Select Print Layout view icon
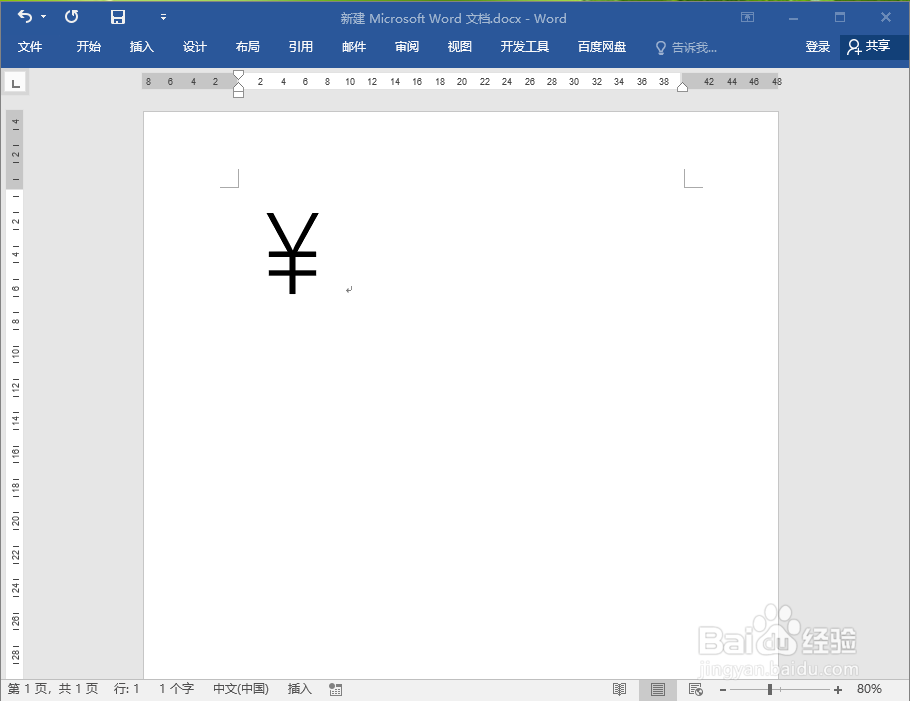Image resolution: width=910 pixels, height=701 pixels. (x=657, y=689)
